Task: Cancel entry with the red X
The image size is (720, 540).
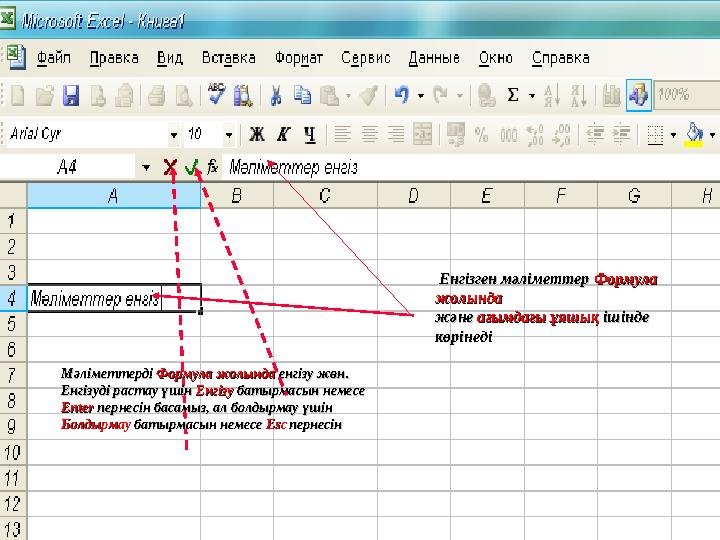Action: click(x=170, y=167)
